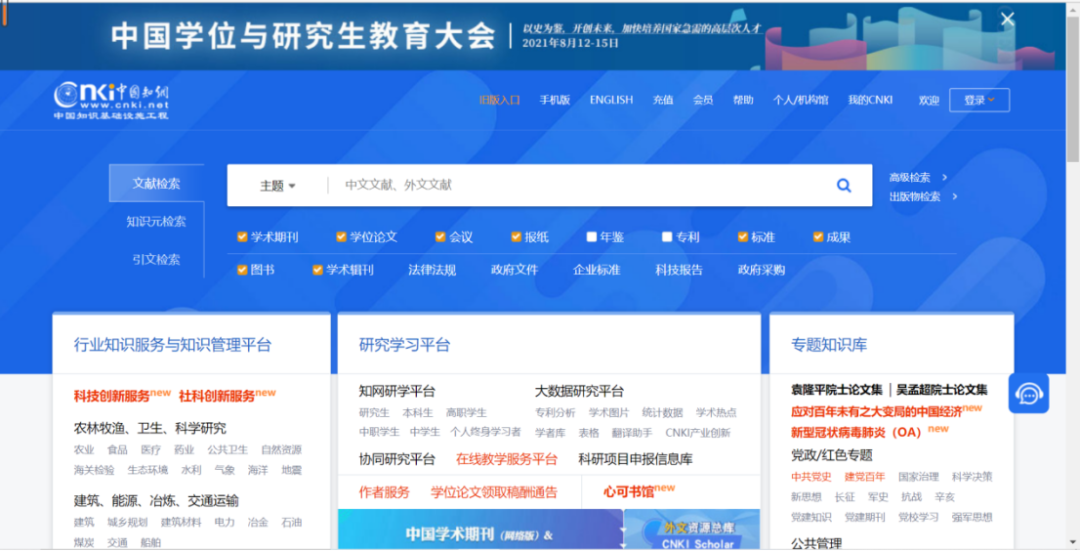1080x551 pixels.
Task: Disable the 图书 checkbox
Action: (x=242, y=270)
